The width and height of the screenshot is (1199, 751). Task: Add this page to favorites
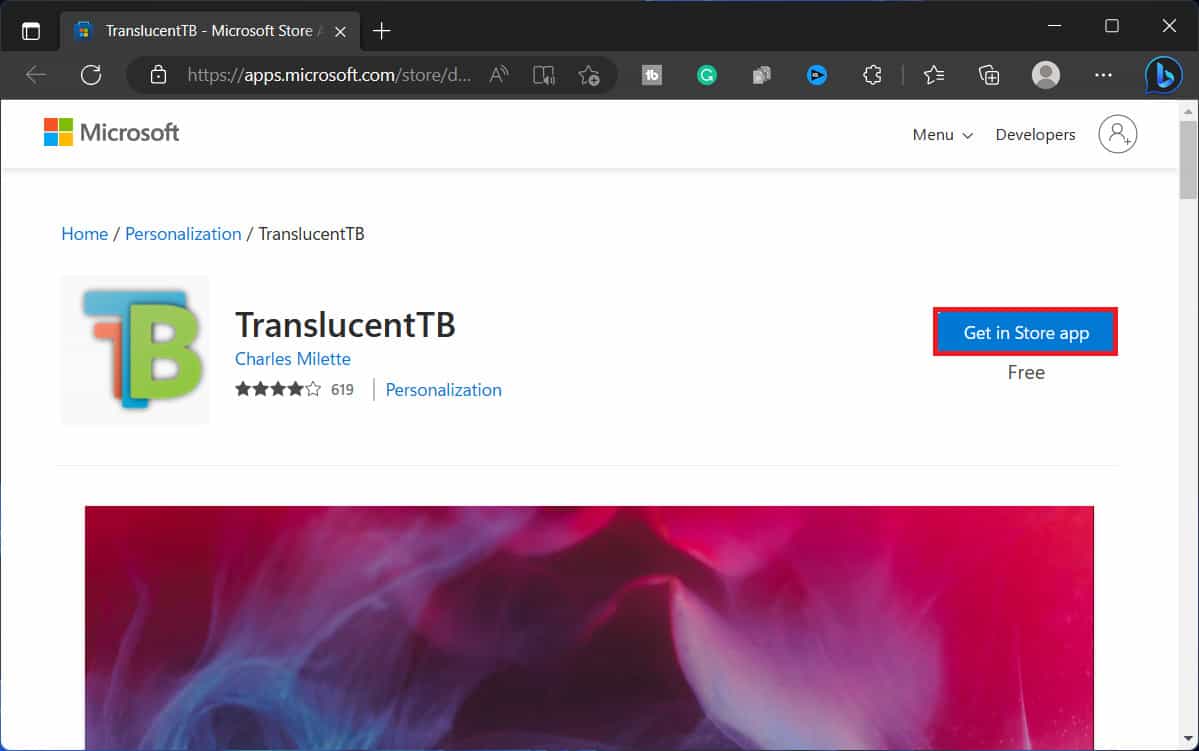(x=588, y=75)
